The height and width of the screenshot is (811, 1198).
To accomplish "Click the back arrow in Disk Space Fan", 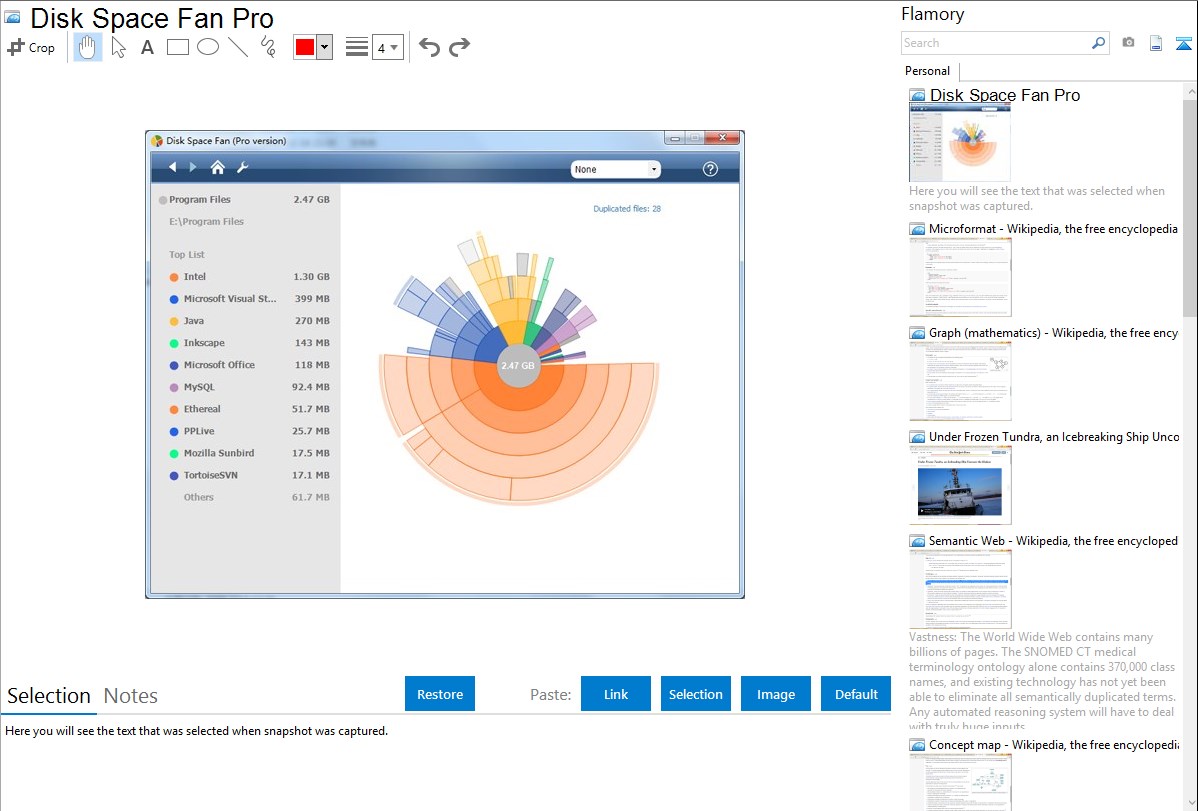I will tap(173, 167).
